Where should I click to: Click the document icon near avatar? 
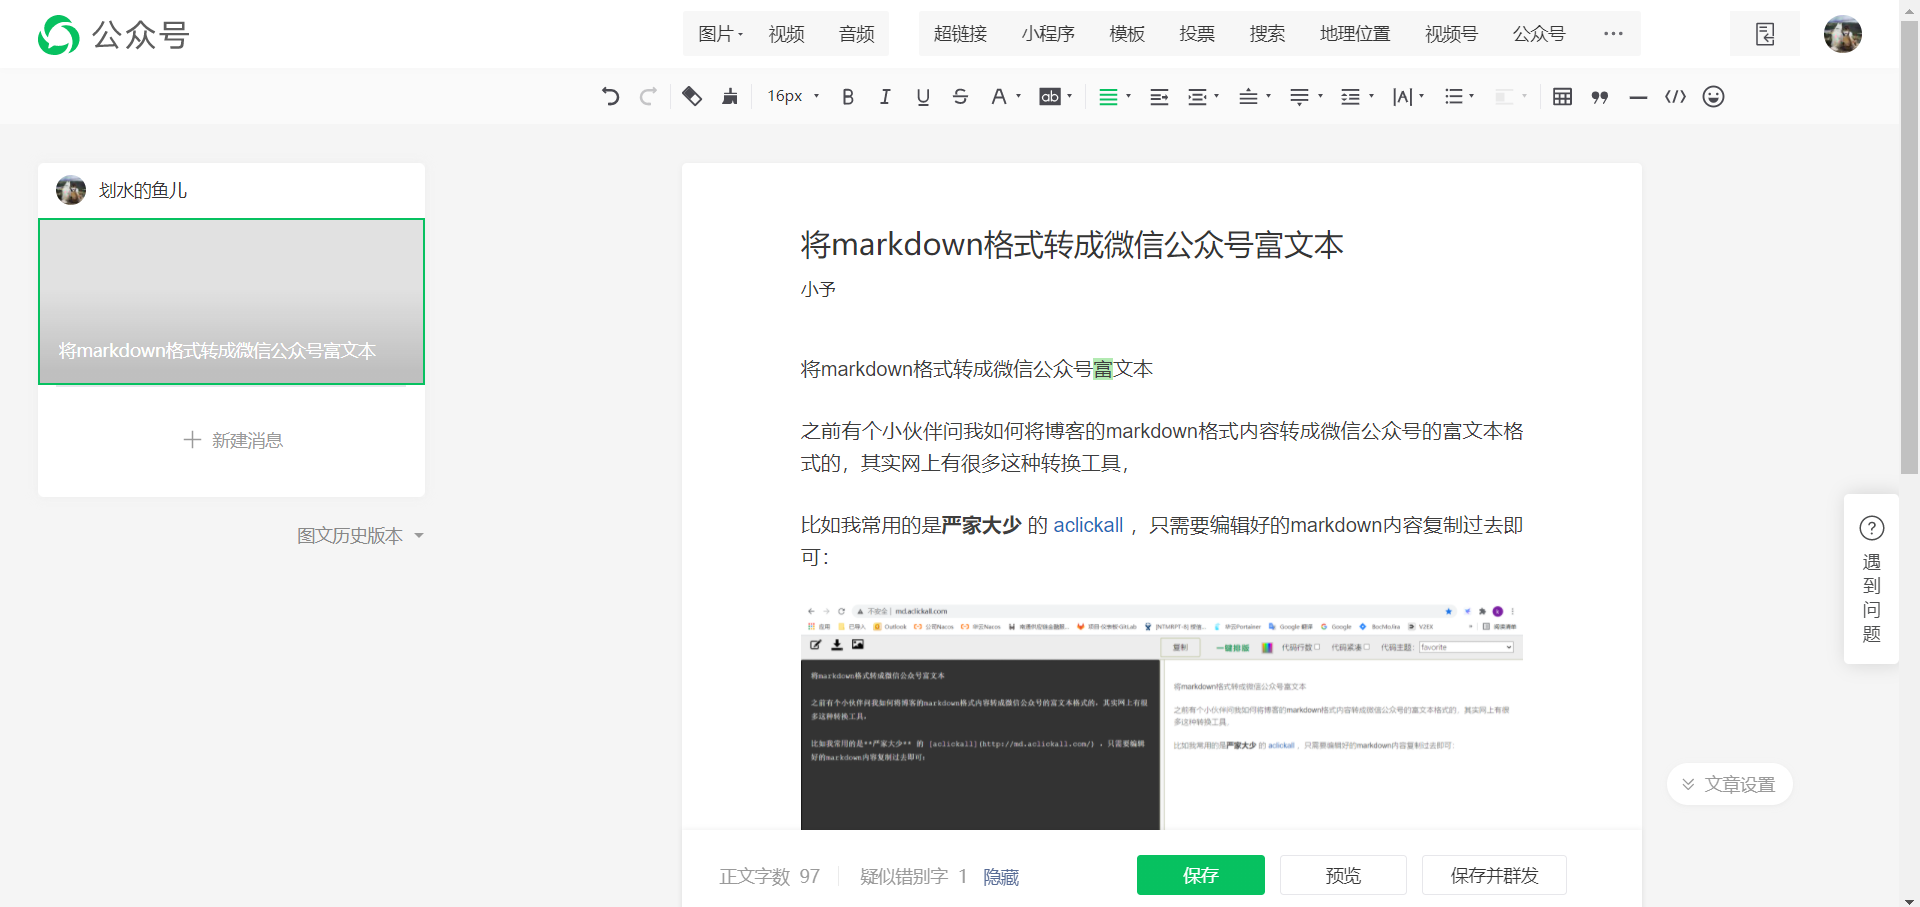[x=1765, y=34]
